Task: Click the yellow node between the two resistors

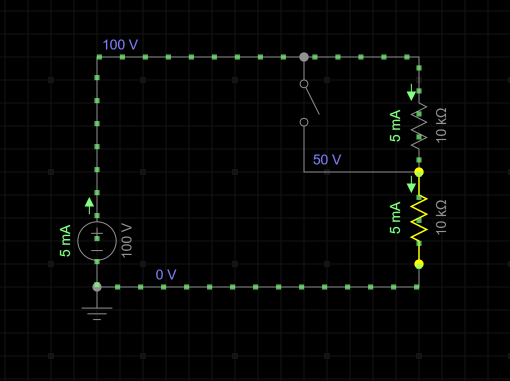Action: coord(419,172)
